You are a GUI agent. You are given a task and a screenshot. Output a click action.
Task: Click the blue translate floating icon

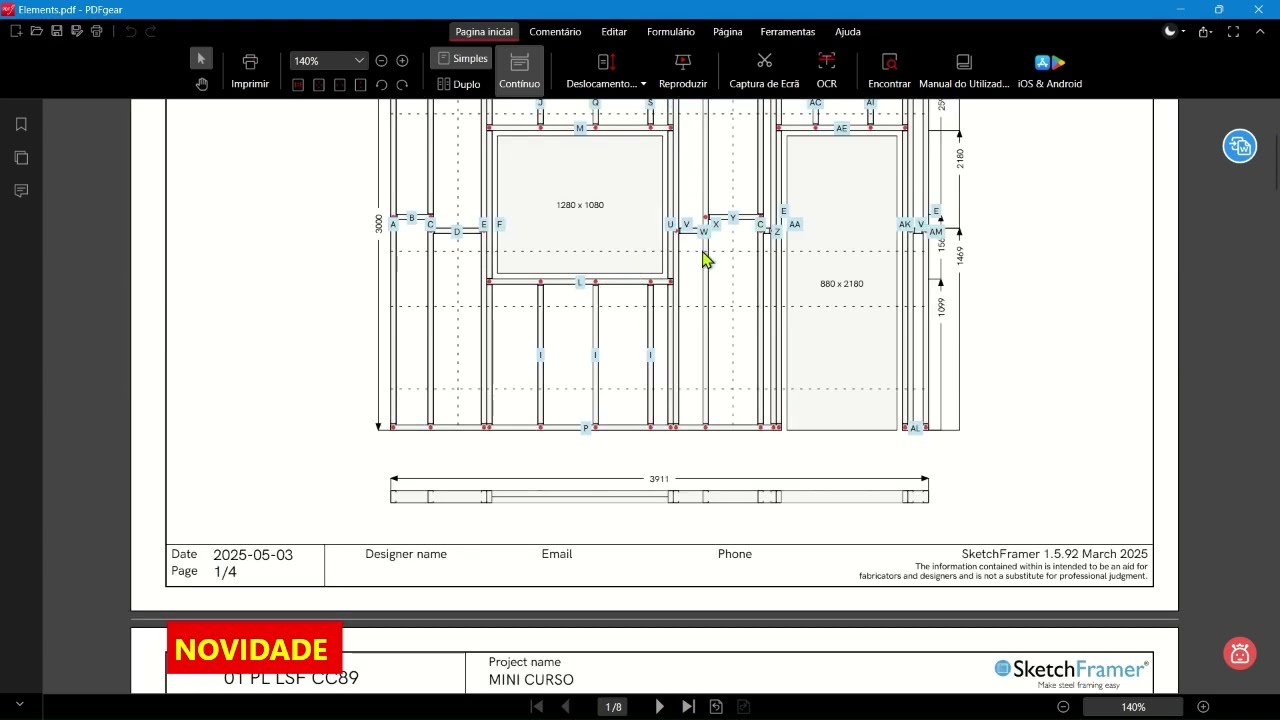pyautogui.click(x=1240, y=146)
